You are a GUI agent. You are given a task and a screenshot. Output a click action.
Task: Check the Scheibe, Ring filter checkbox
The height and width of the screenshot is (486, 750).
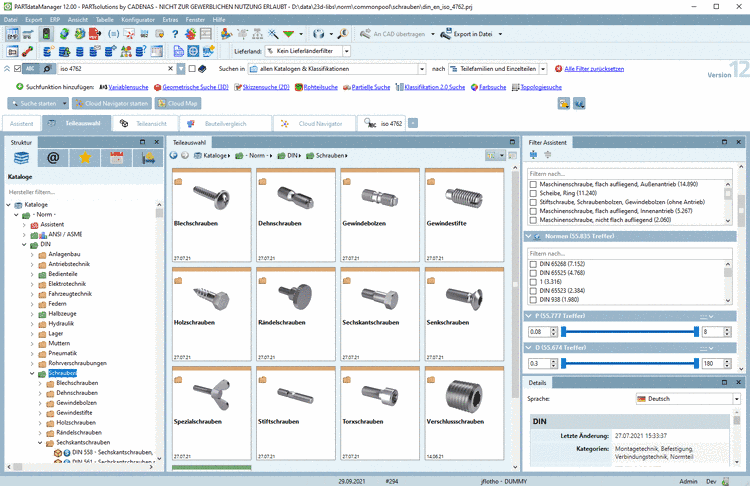pos(533,194)
